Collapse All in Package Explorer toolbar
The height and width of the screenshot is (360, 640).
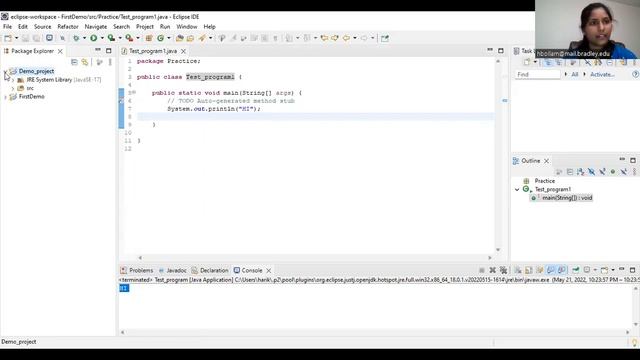click(74, 62)
